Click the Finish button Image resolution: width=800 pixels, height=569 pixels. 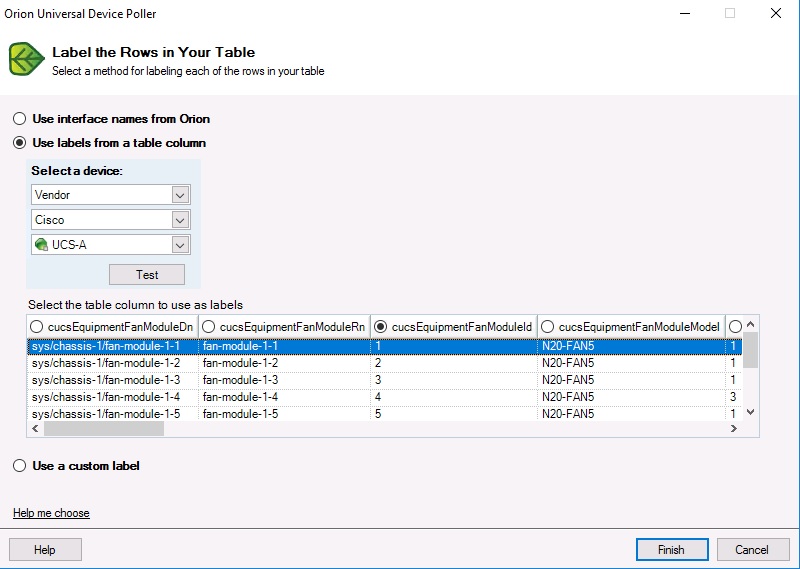pyautogui.click(x=672, y=550)
